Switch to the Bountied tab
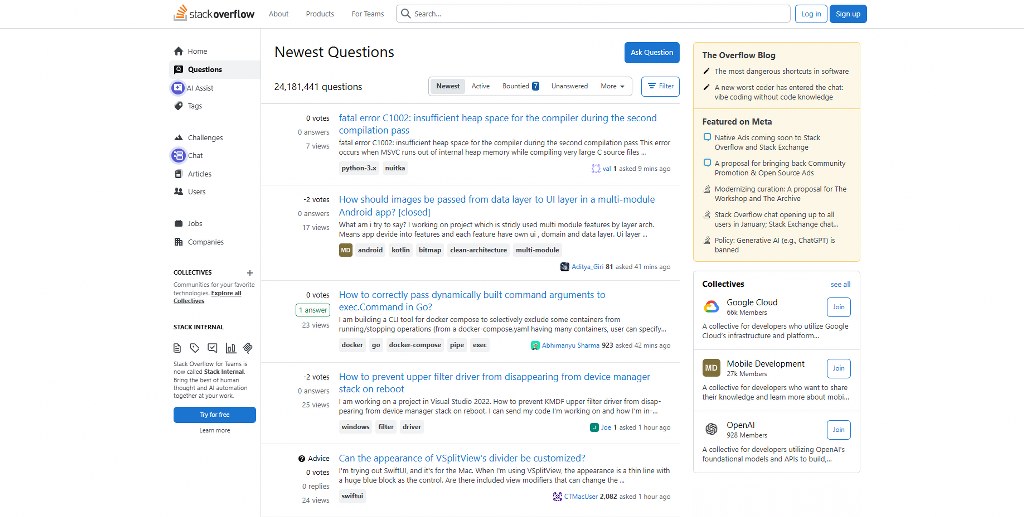1024x517 pixels. coord(520,86)
